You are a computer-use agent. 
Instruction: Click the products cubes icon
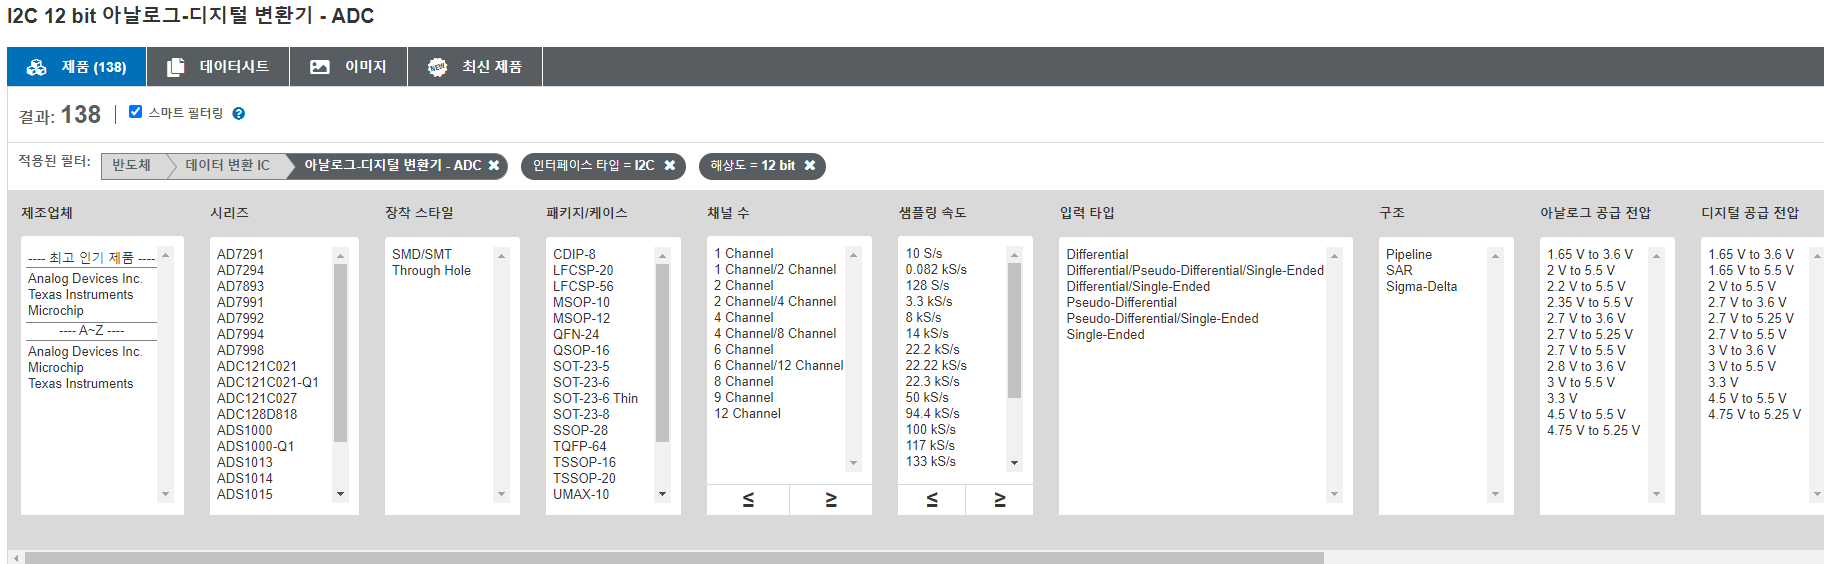[37, 67]
